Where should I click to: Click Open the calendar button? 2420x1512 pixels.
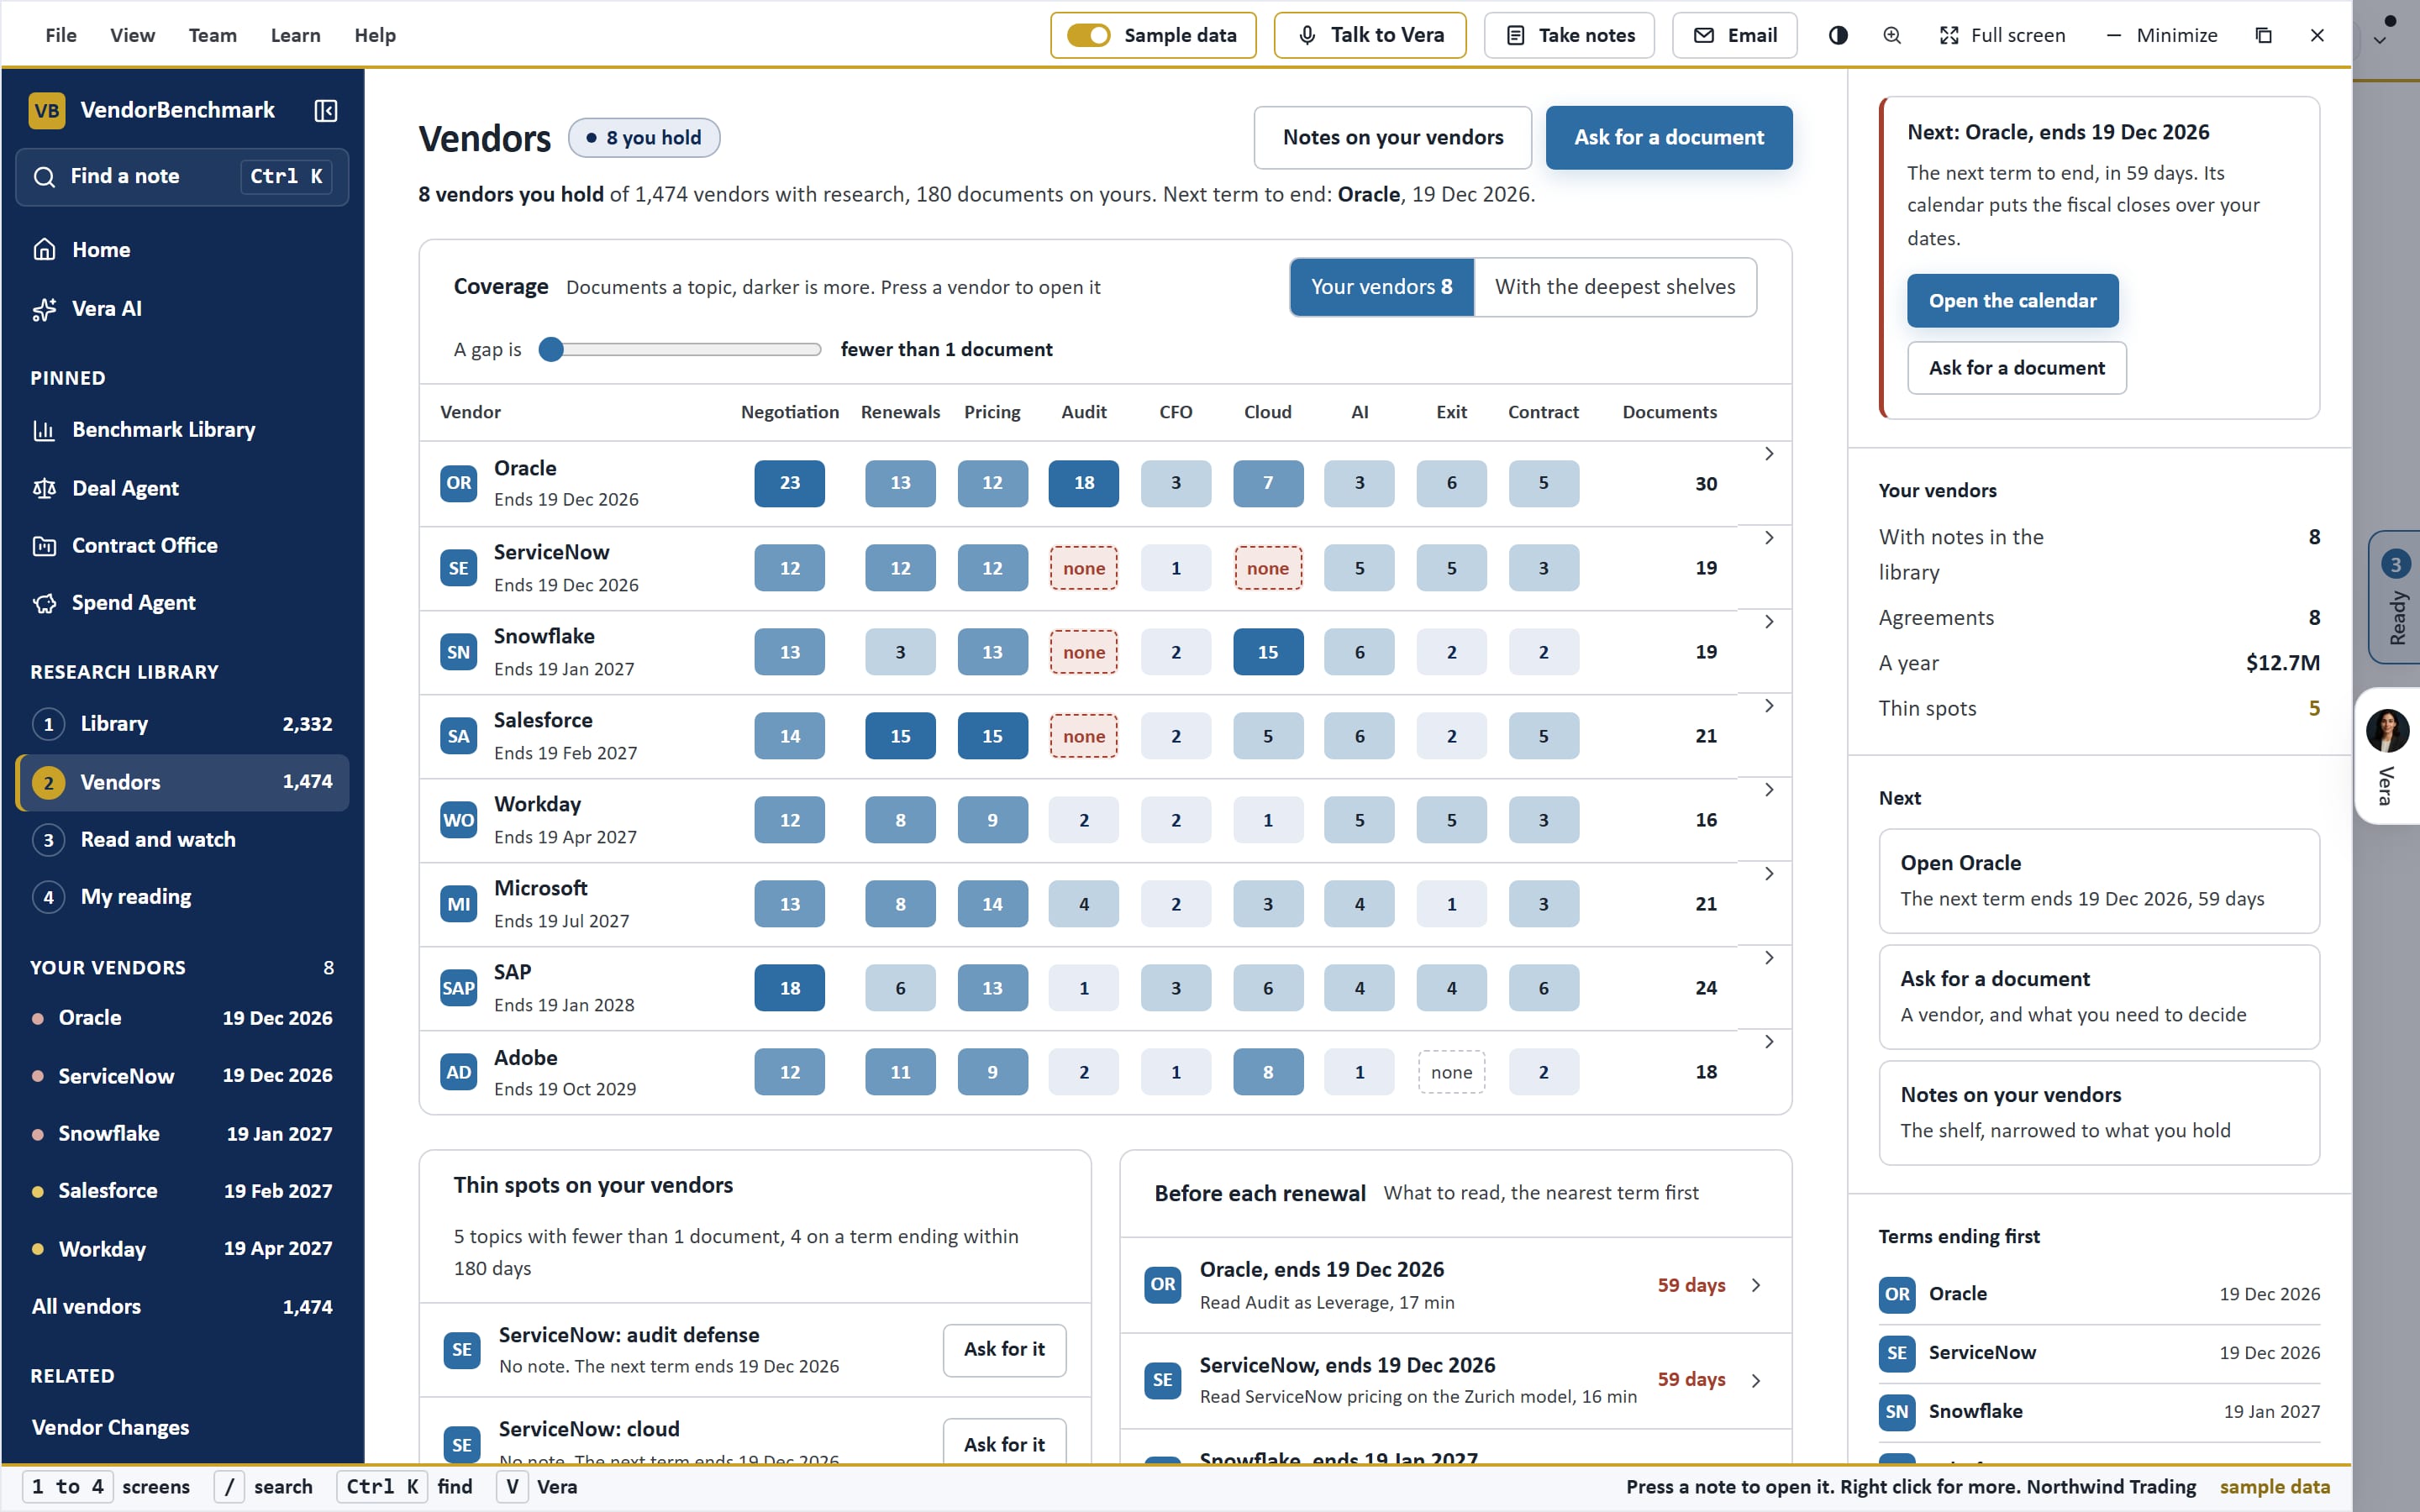(2012, 301)
